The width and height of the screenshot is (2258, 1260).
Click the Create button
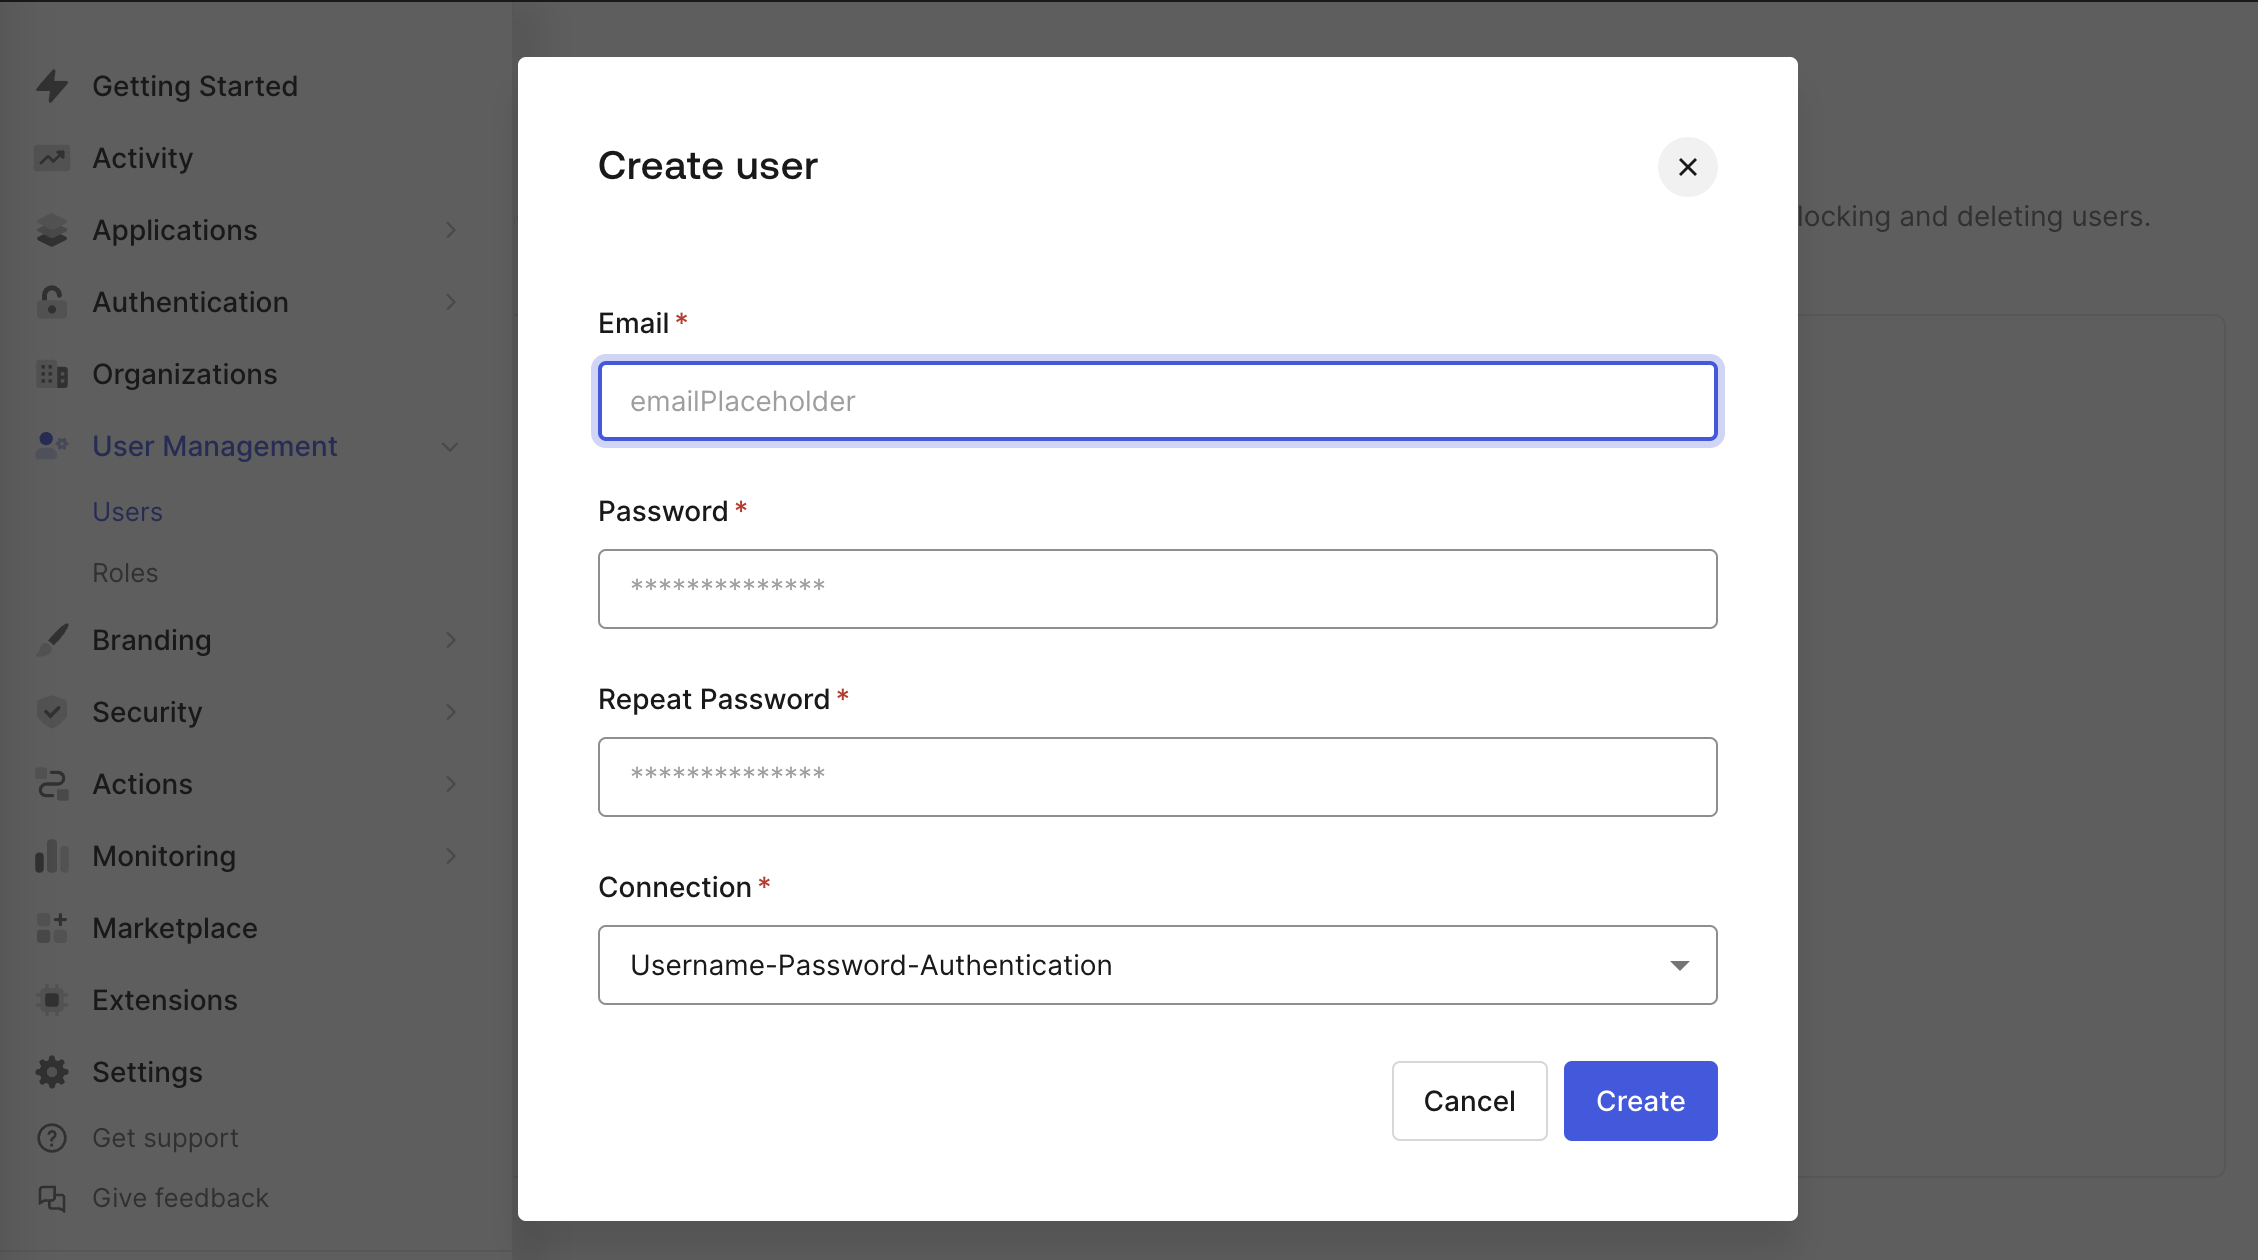pos(1639,1100)
